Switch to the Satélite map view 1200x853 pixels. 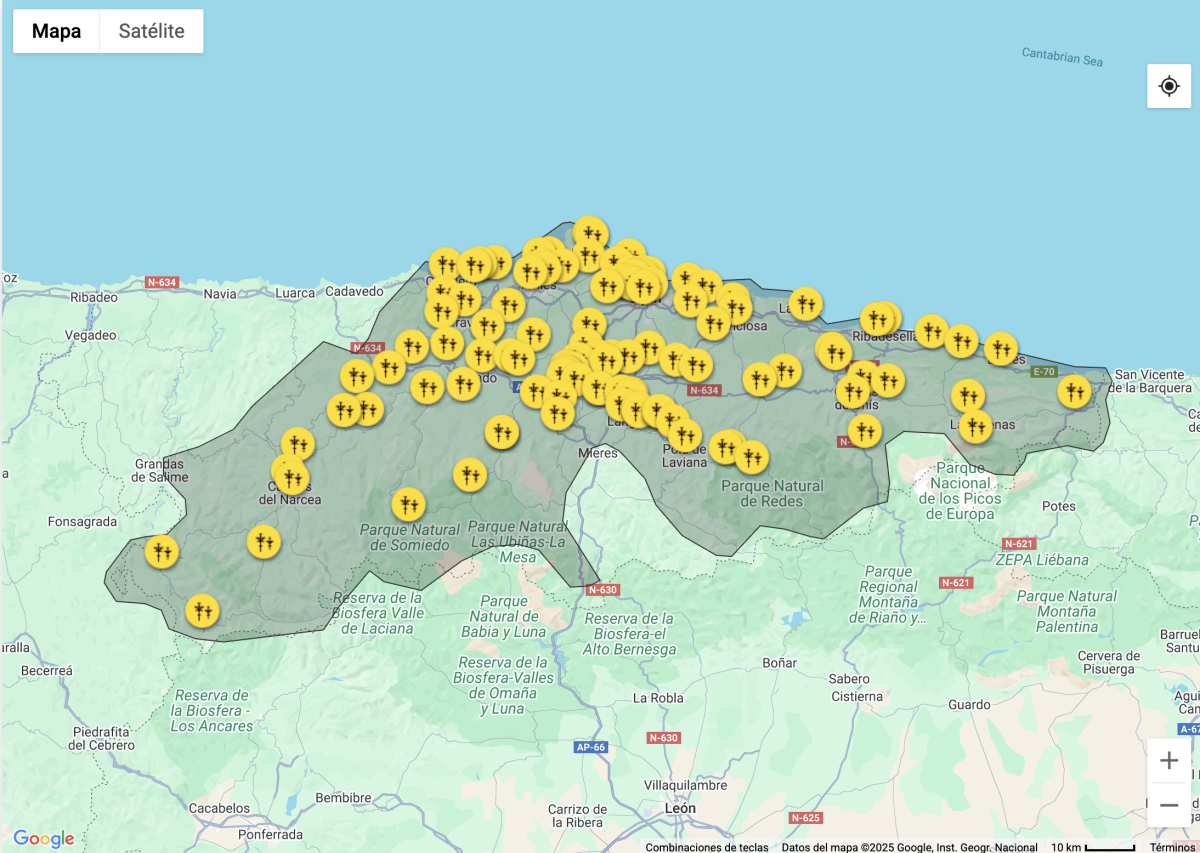(x=151, y=31)
